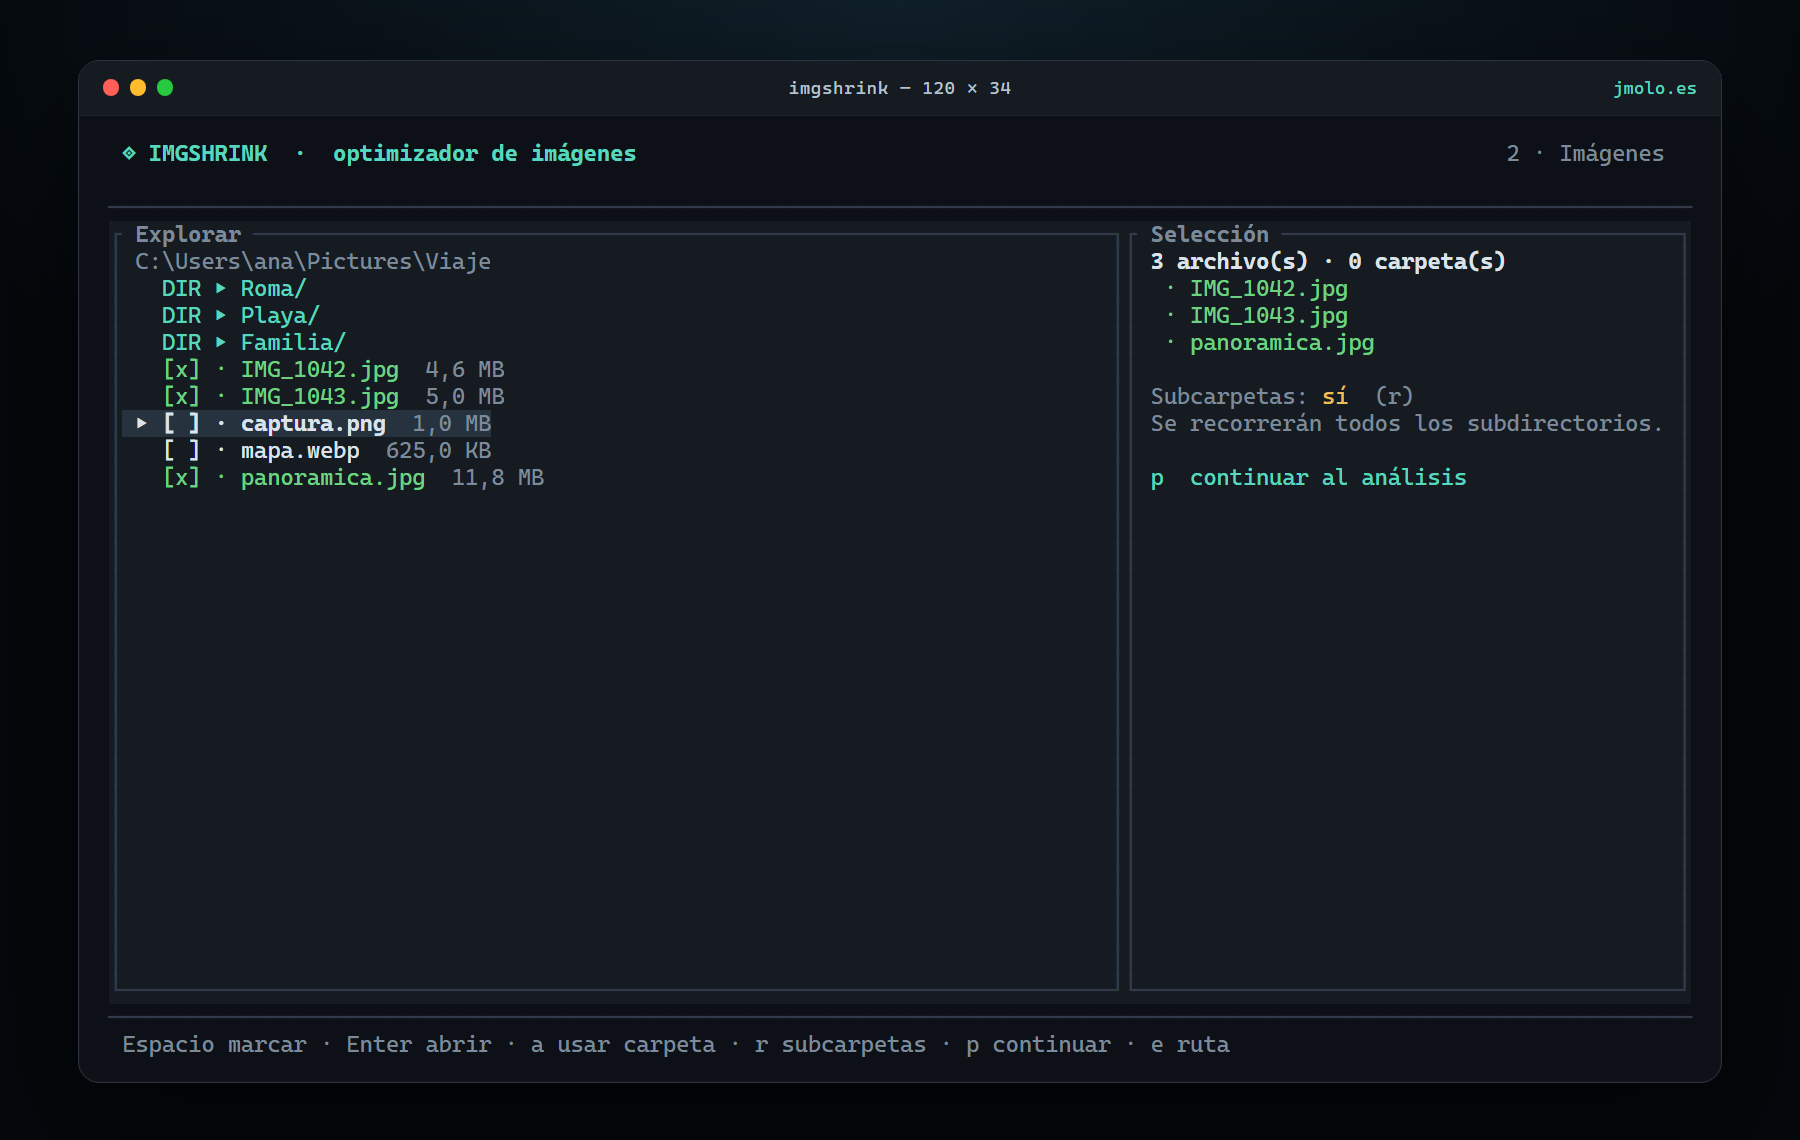Click the IMGSHRINK diamond logo icon
This screenshot has width=1800, height=1140.
point(129,153)
